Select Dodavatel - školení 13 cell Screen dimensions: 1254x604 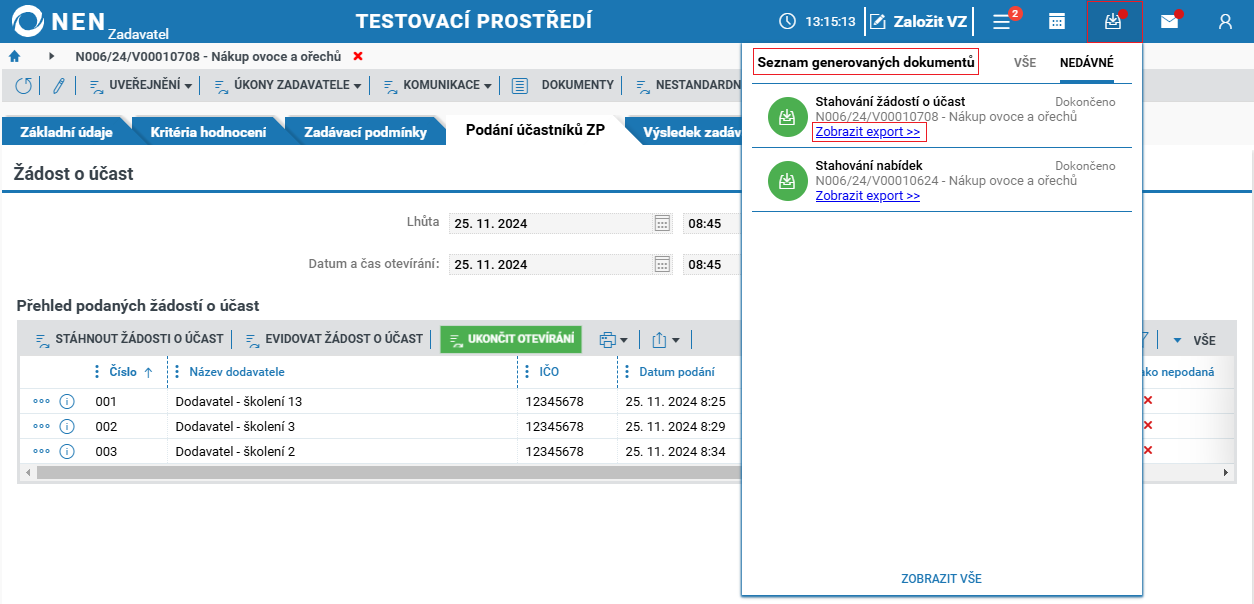point(342,401)
